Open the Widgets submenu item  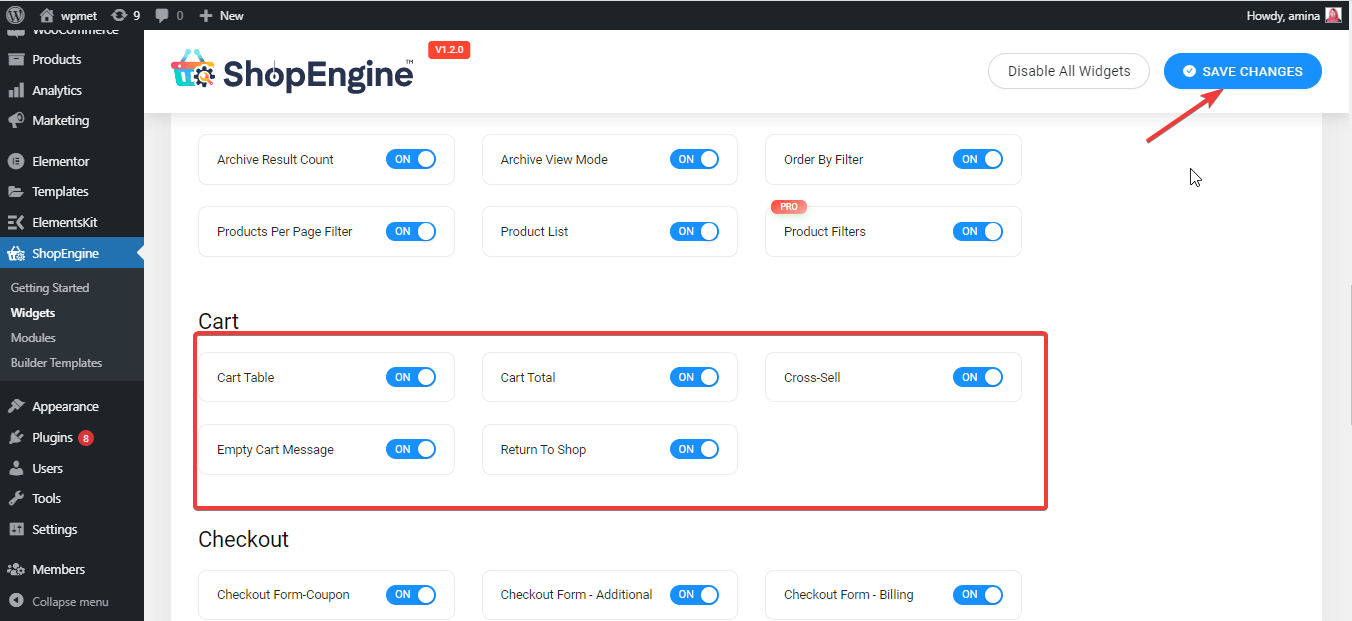click(x=33, y=313)
